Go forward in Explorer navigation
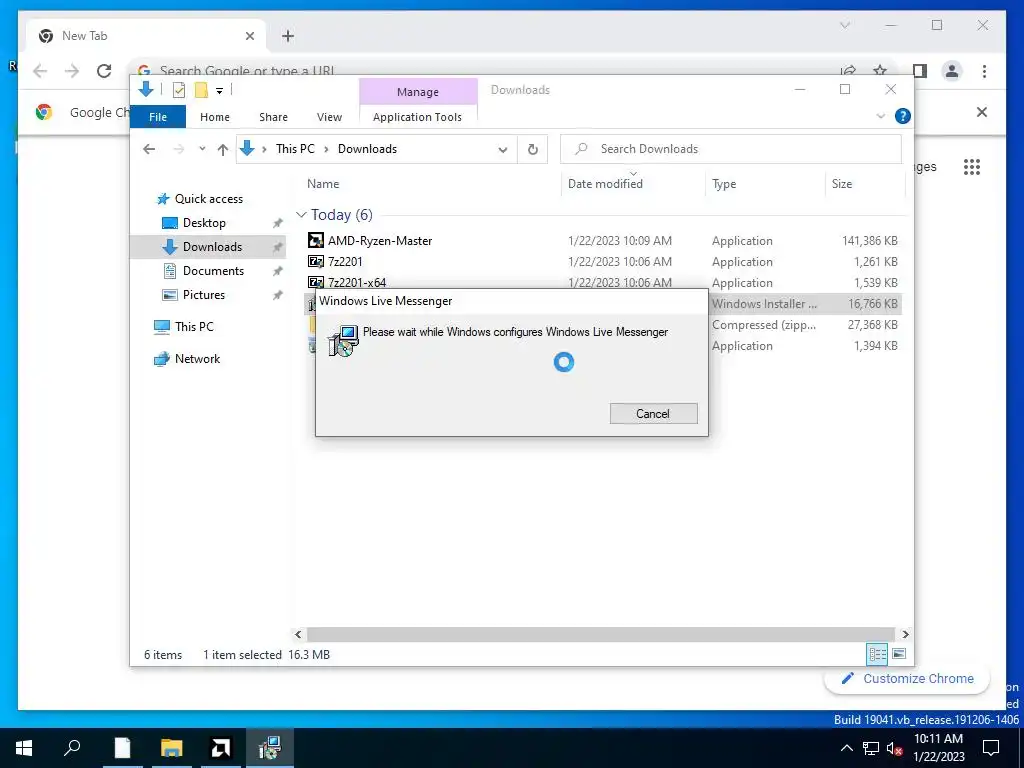The width and height of the screenshot is (1024, 768). pos(179,149)
